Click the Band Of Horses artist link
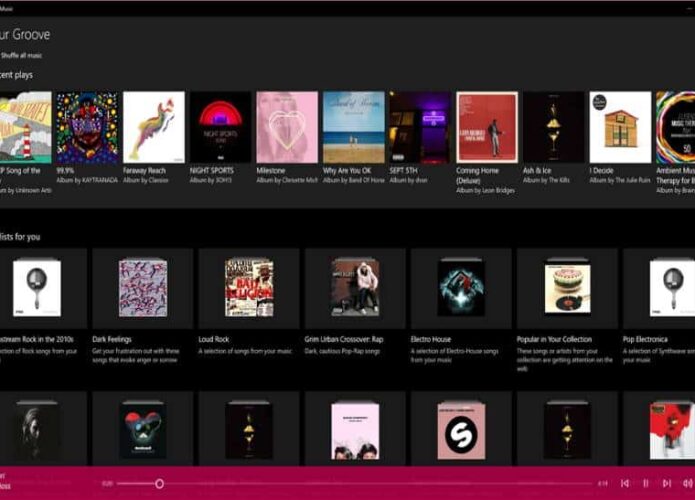Screen dimensions: 695x500 (366, 180)
